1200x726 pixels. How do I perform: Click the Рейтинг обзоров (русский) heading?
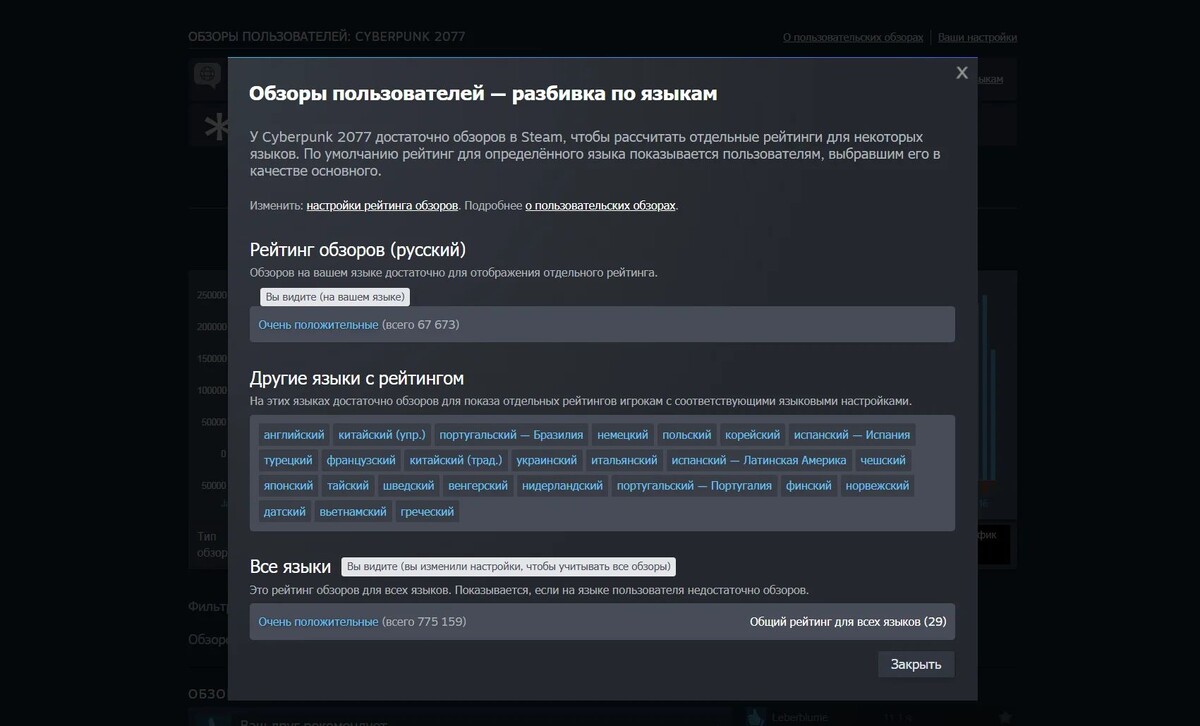coord(358,250)
